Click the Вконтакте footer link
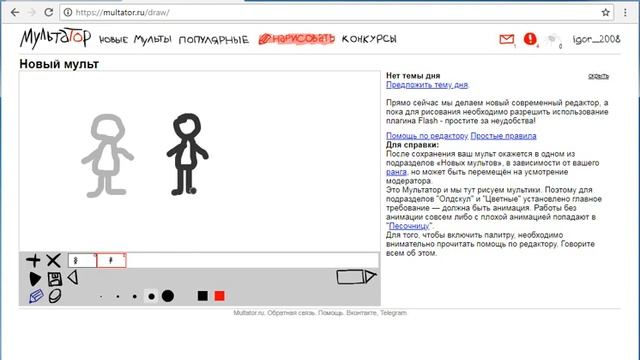The width and height of the screenshot is (640, 360). (362, 313)
